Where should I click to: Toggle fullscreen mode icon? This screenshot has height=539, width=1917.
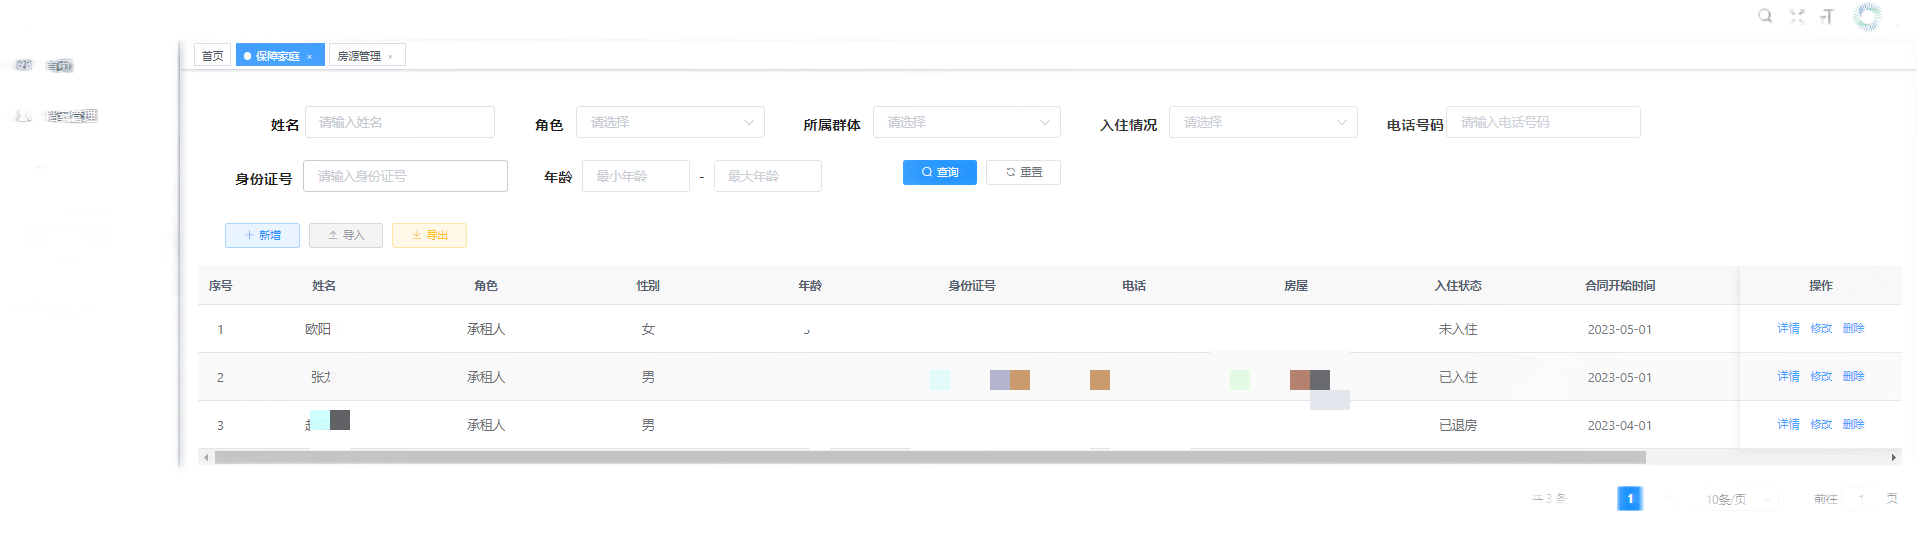point(1797,16)
